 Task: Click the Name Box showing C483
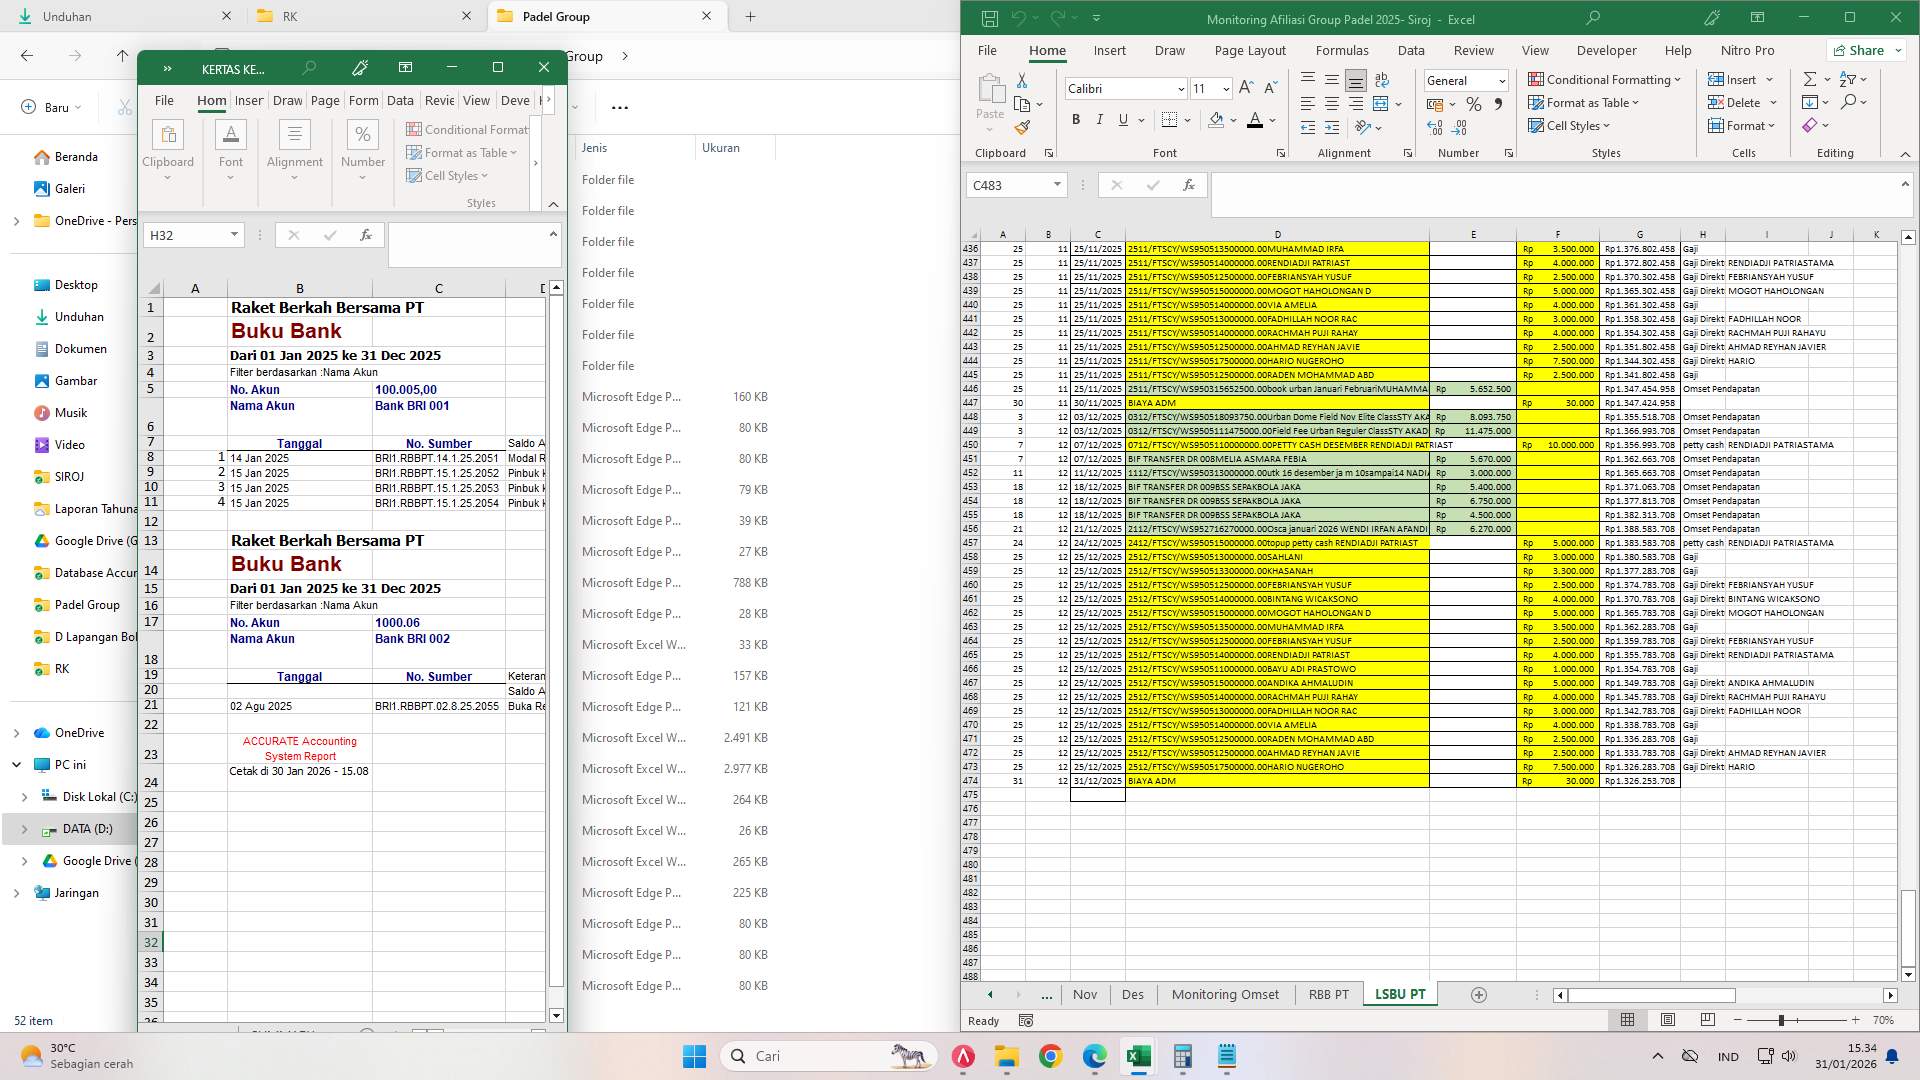click(x=1010, y=185)
